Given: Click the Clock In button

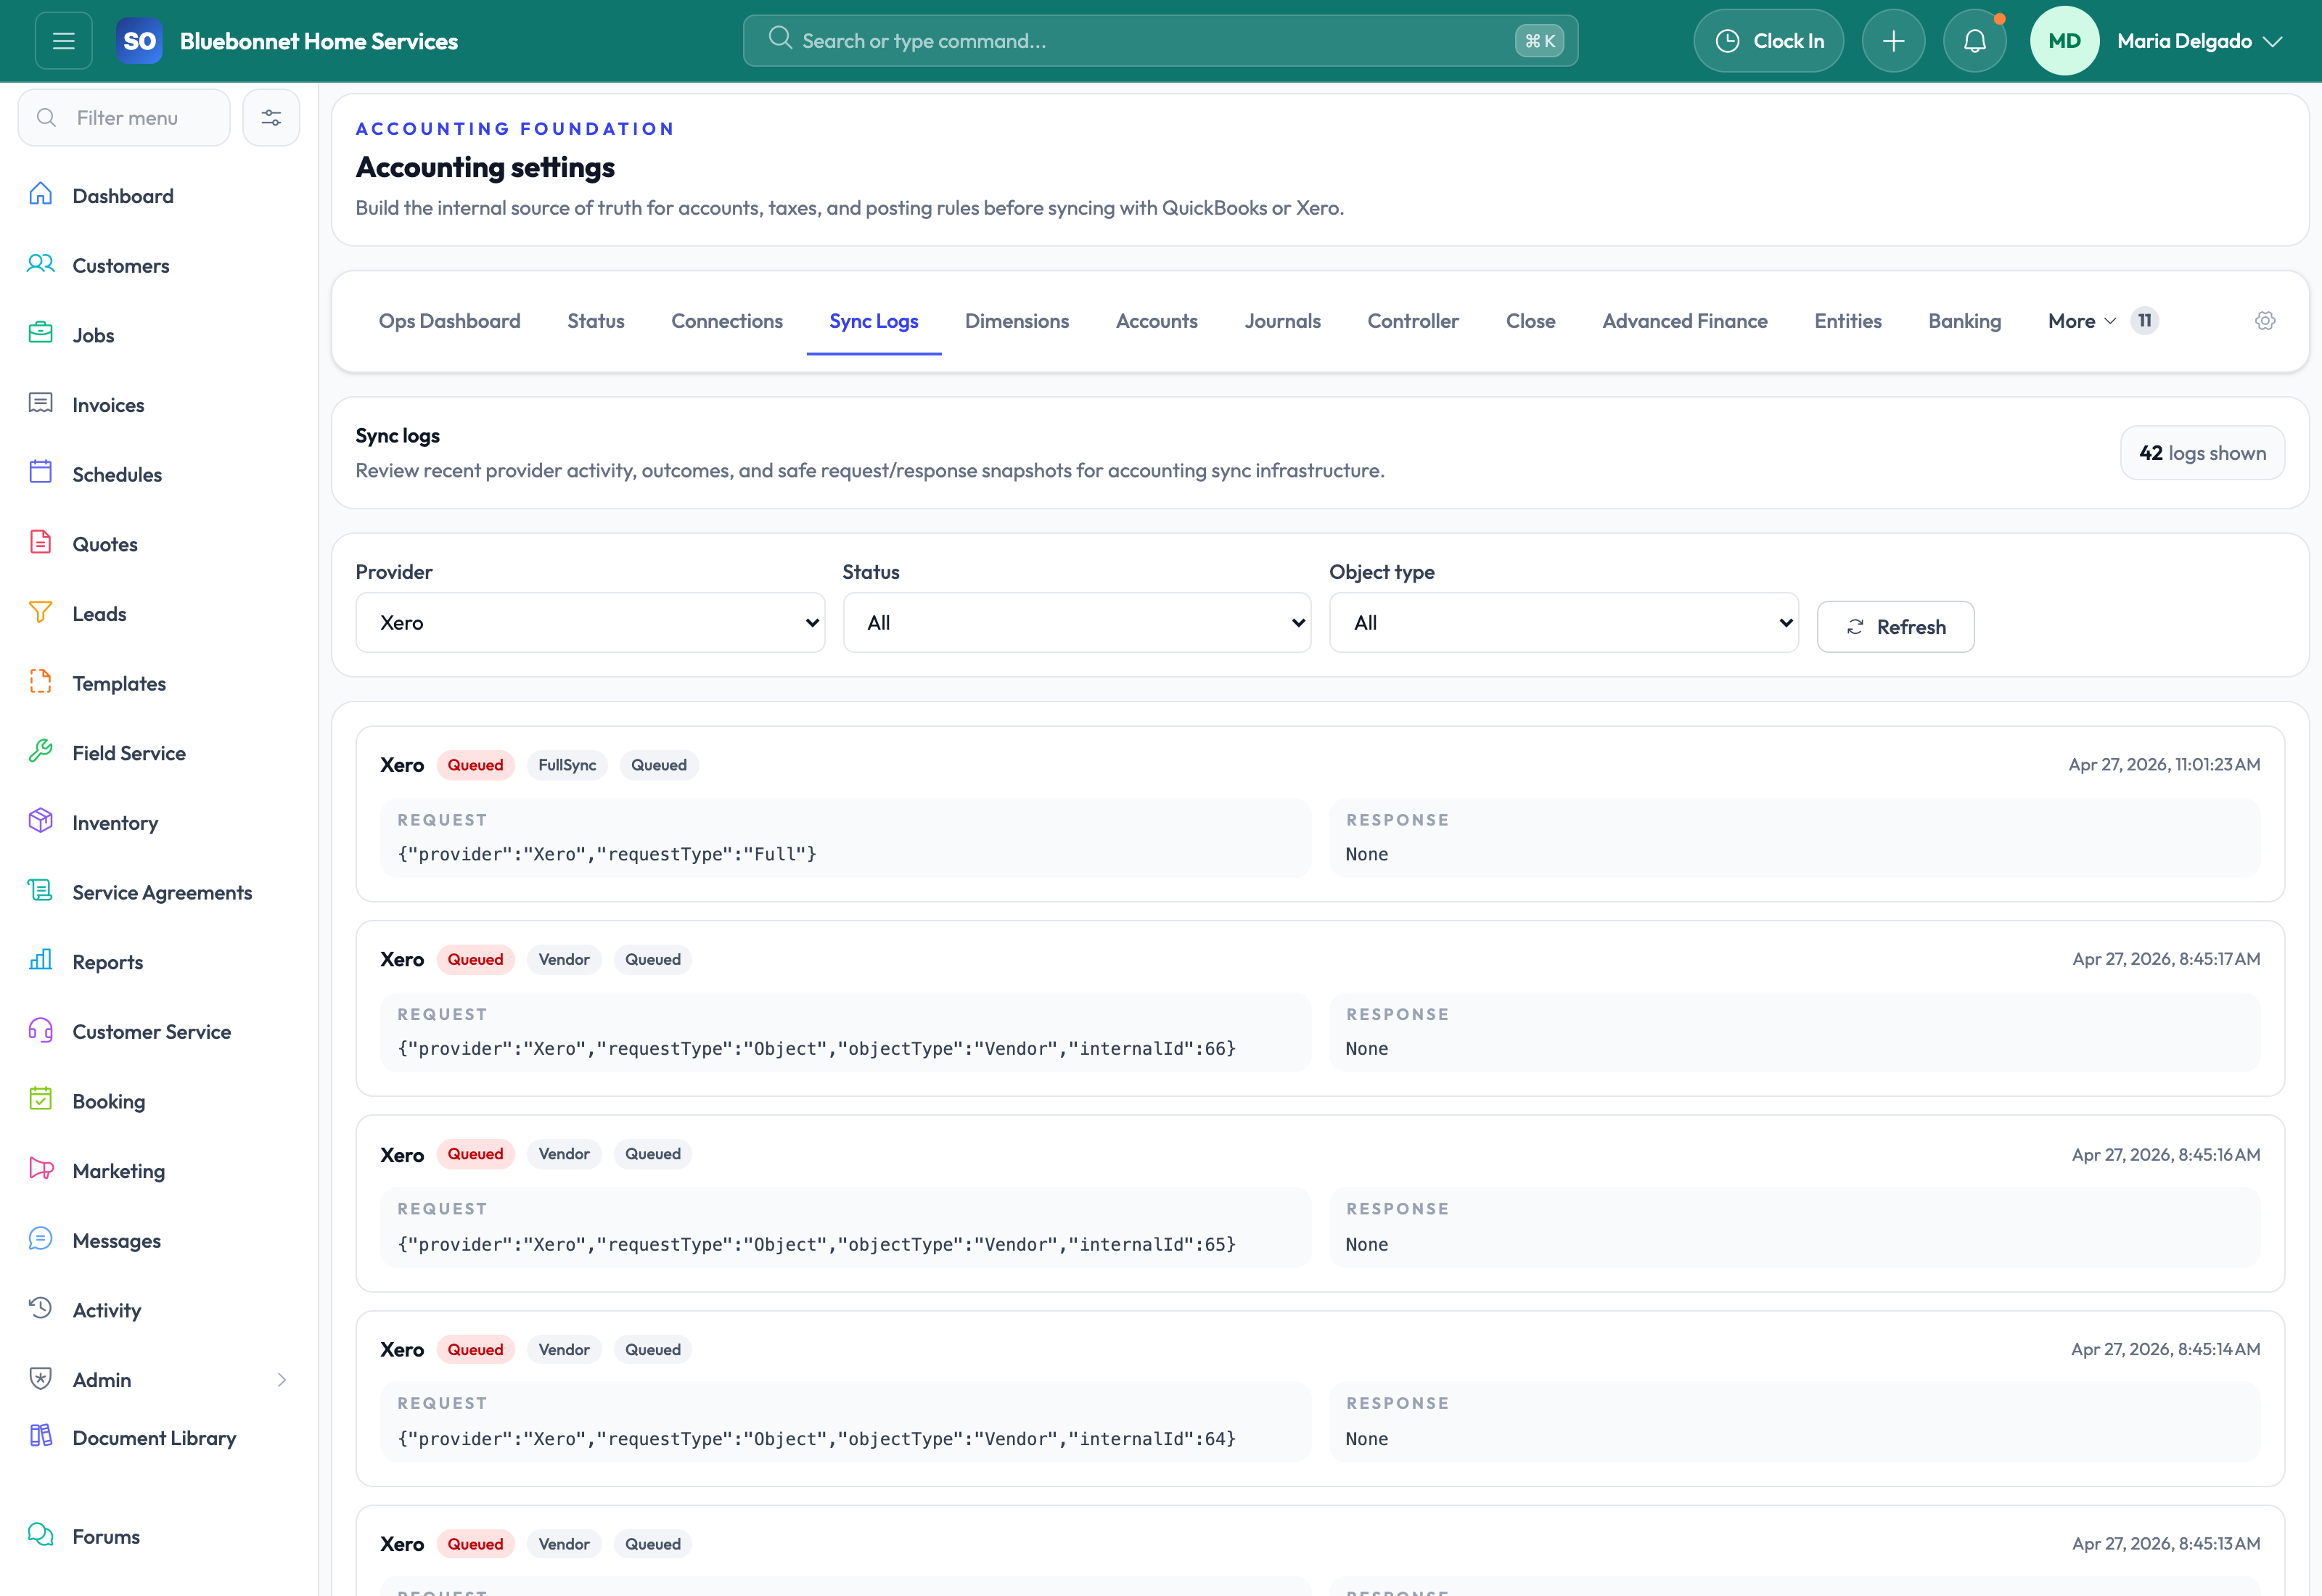Looking at the screenshot, I should pos(1768,41).
